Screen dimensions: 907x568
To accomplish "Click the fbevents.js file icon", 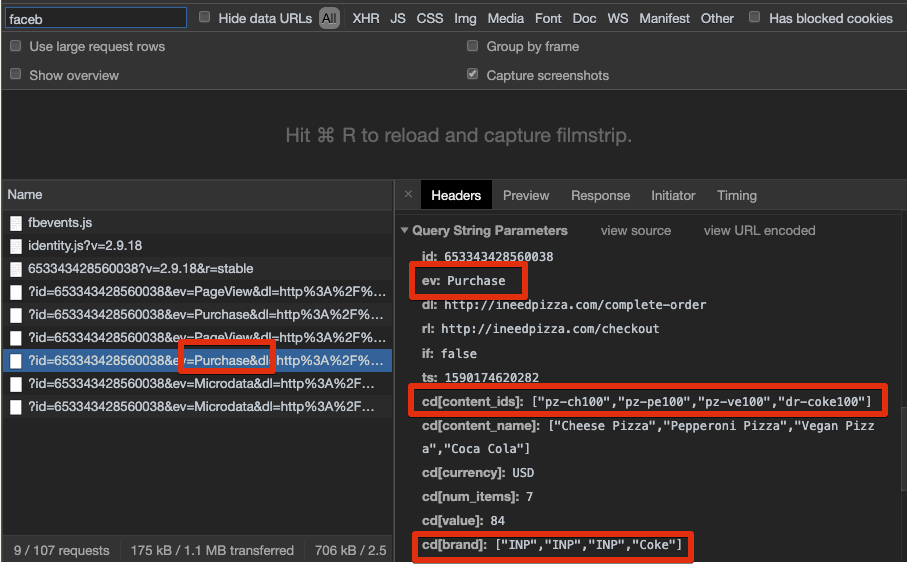I will (x=15, y=223).
